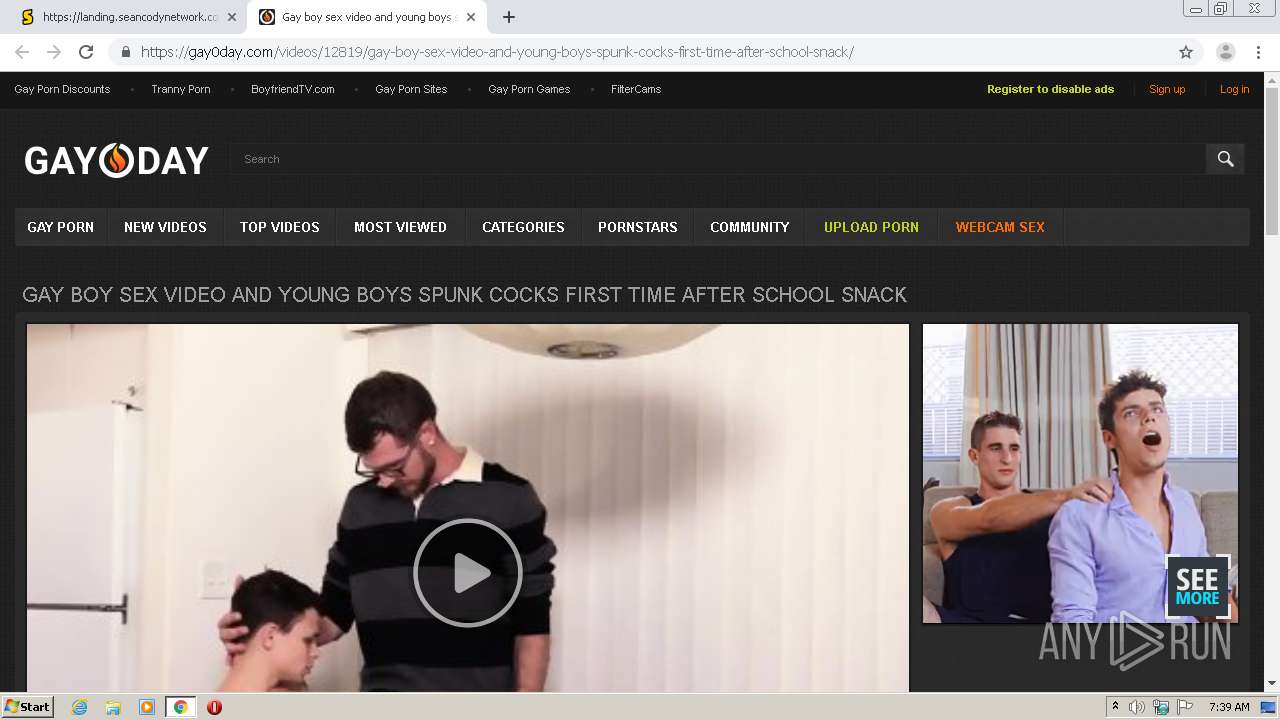Open the BoyfriendTV.com top link
1280x720 pixels.
click(293, 89)
